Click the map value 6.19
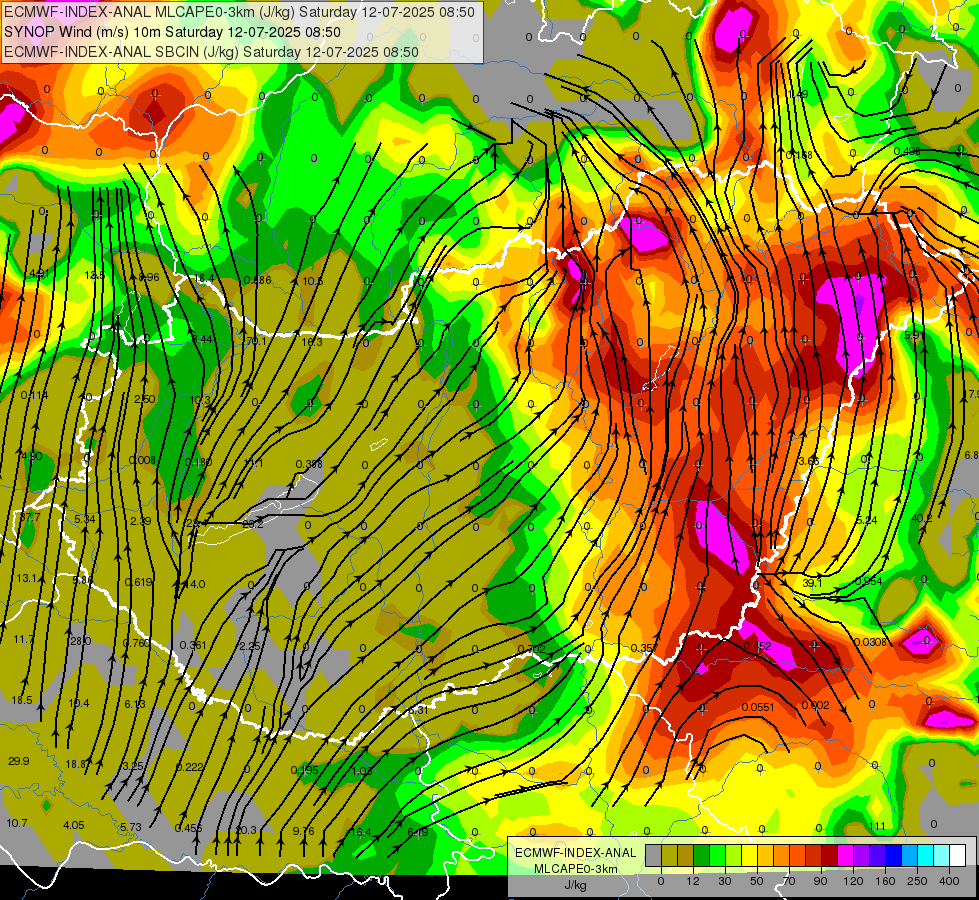Image resolution: width=979 pixels, height=900 pixels. click(418, 832)
